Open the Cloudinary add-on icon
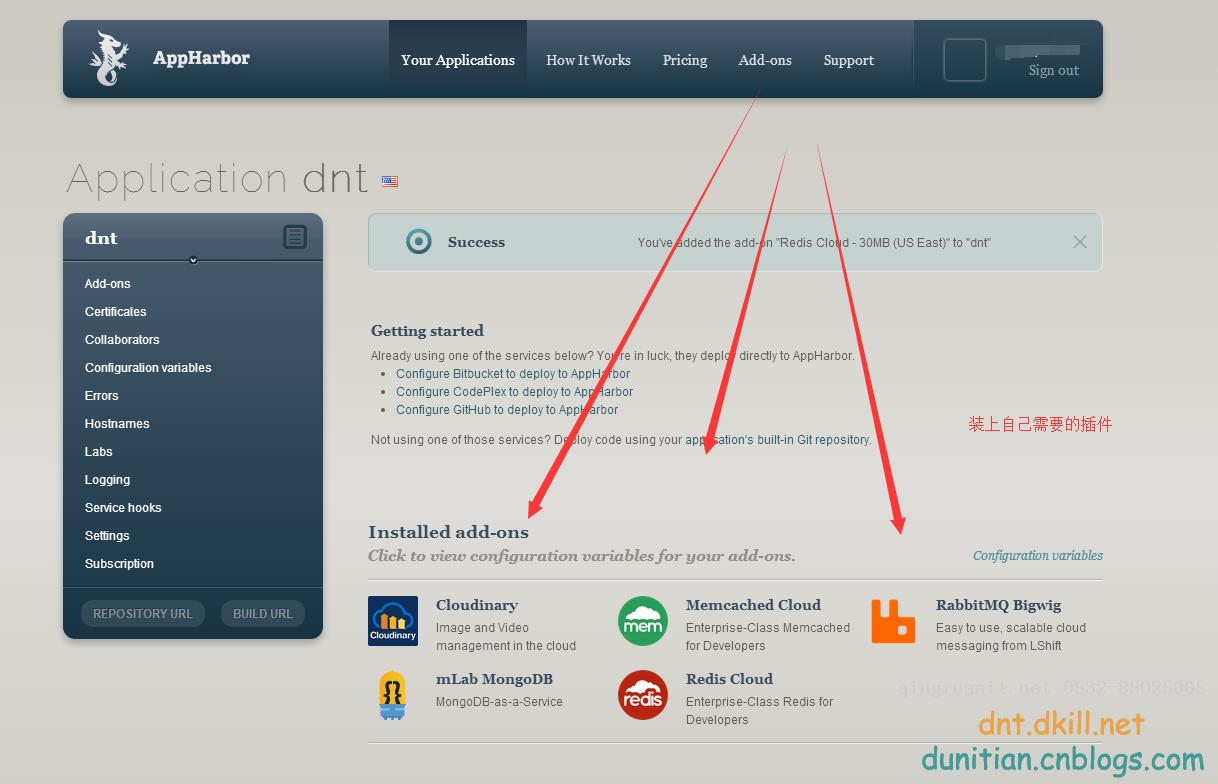The width and height of the screenshot is (1218, 784). [393, 621]
